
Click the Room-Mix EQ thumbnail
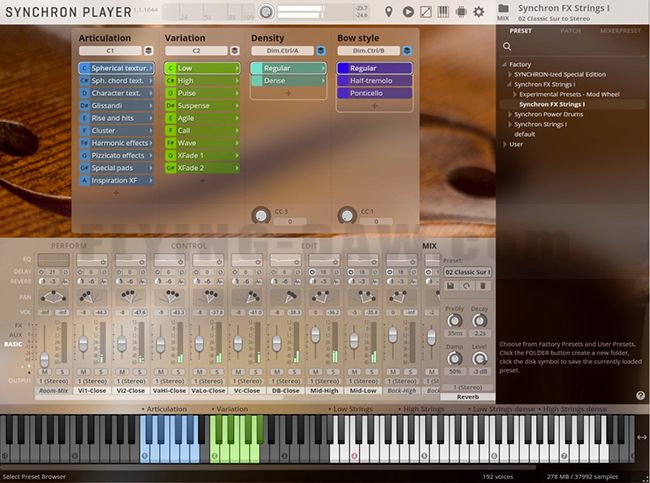[x=53, y=260]
